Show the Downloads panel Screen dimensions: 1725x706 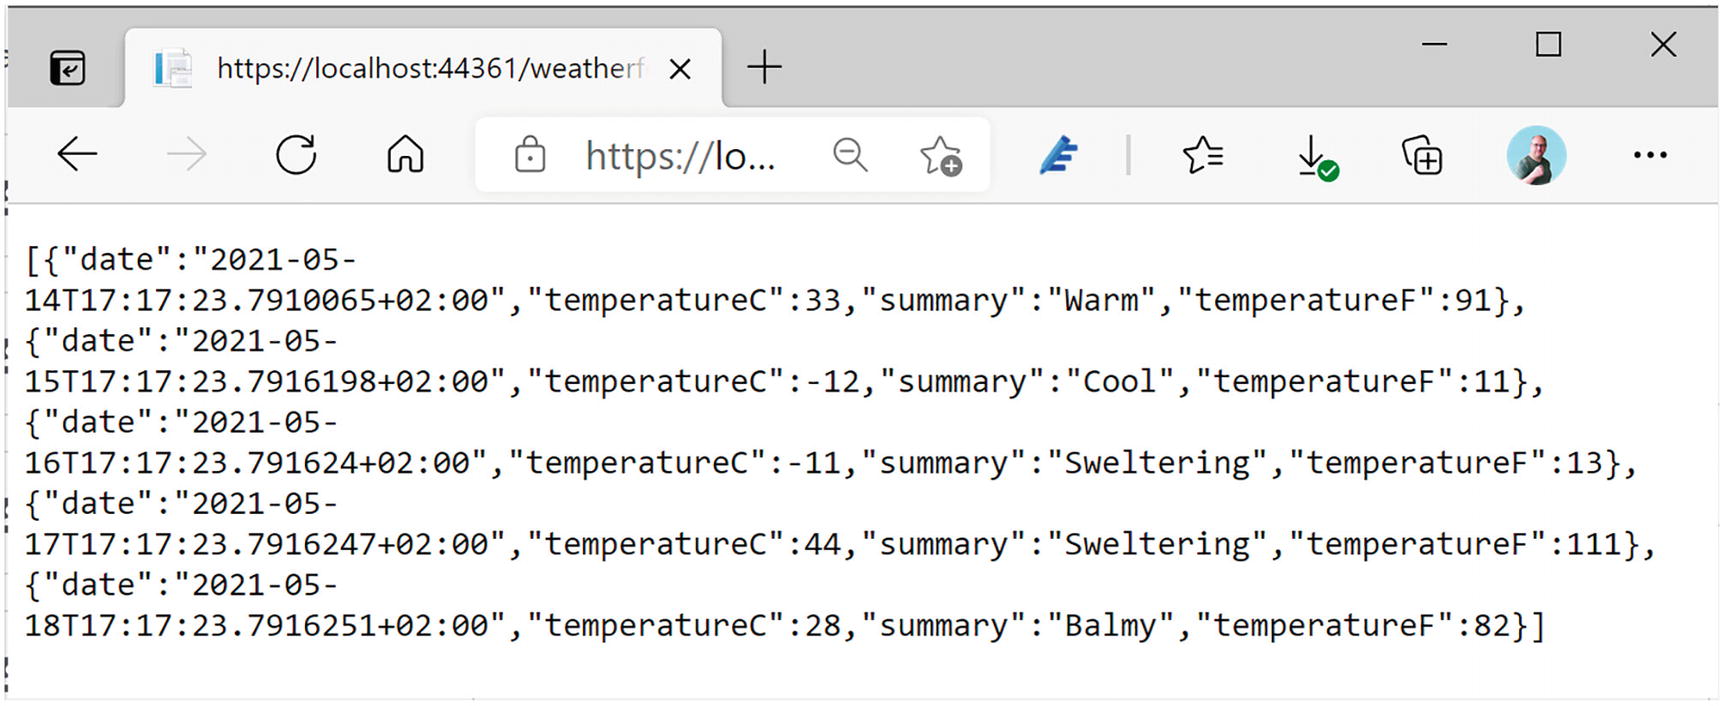pos(1314,157)
